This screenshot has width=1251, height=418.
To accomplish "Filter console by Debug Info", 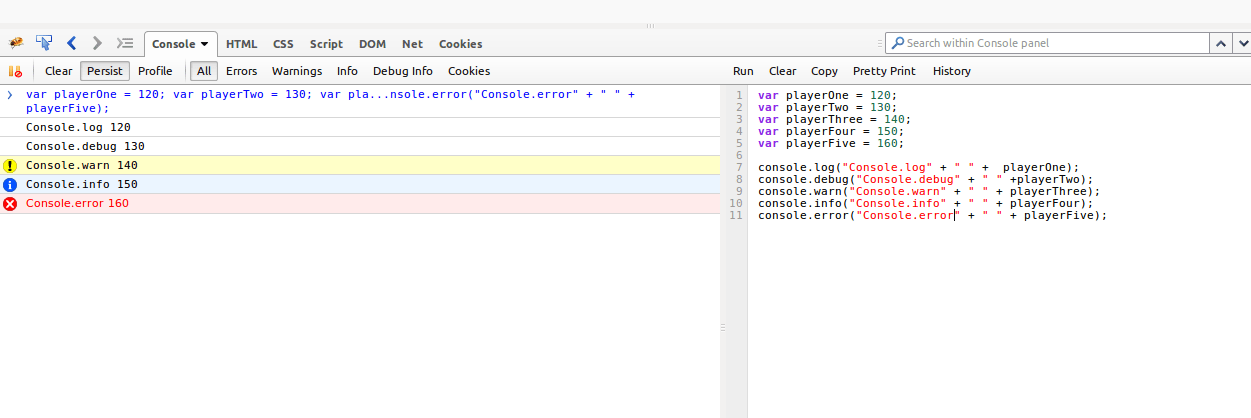I will (x=403, y=71).
